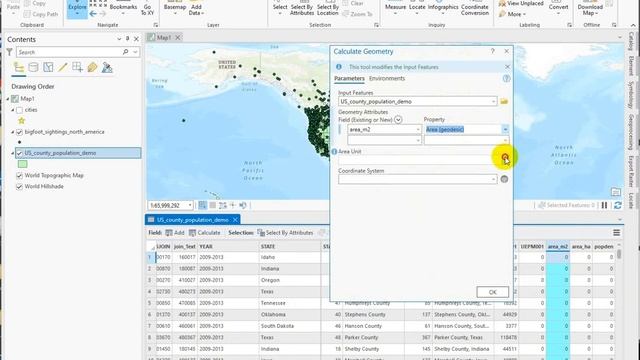640x360 pixels.
Task: Select table row 1 Idaho header
Action: (x=150, y=258)
